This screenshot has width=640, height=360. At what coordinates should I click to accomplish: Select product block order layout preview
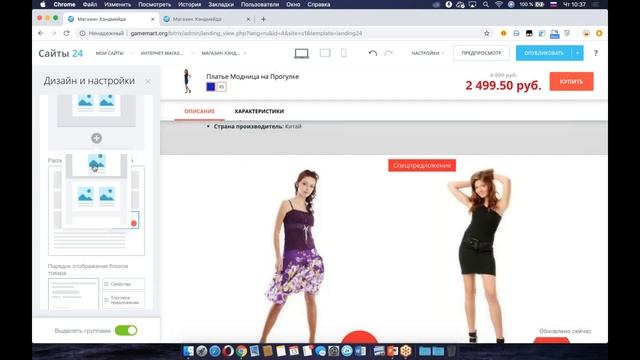tap(73, 294)
